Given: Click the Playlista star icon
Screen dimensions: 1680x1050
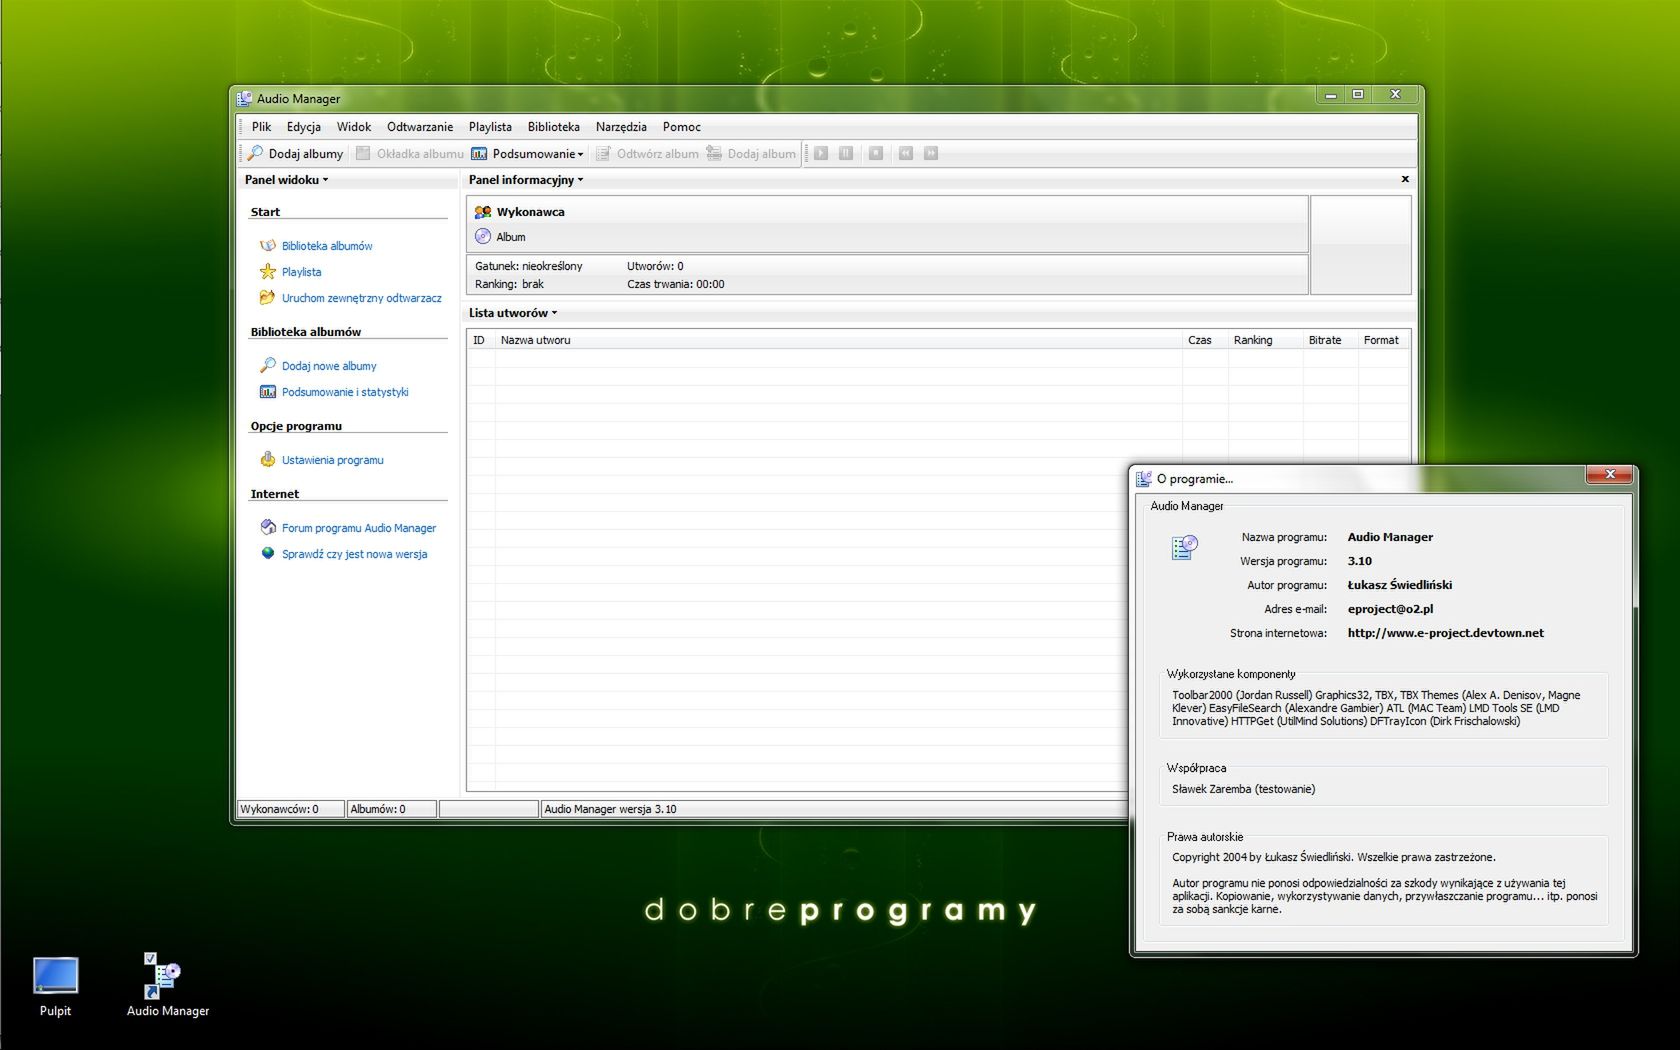Looking at the screenshot, I should [x=267, y=271].
